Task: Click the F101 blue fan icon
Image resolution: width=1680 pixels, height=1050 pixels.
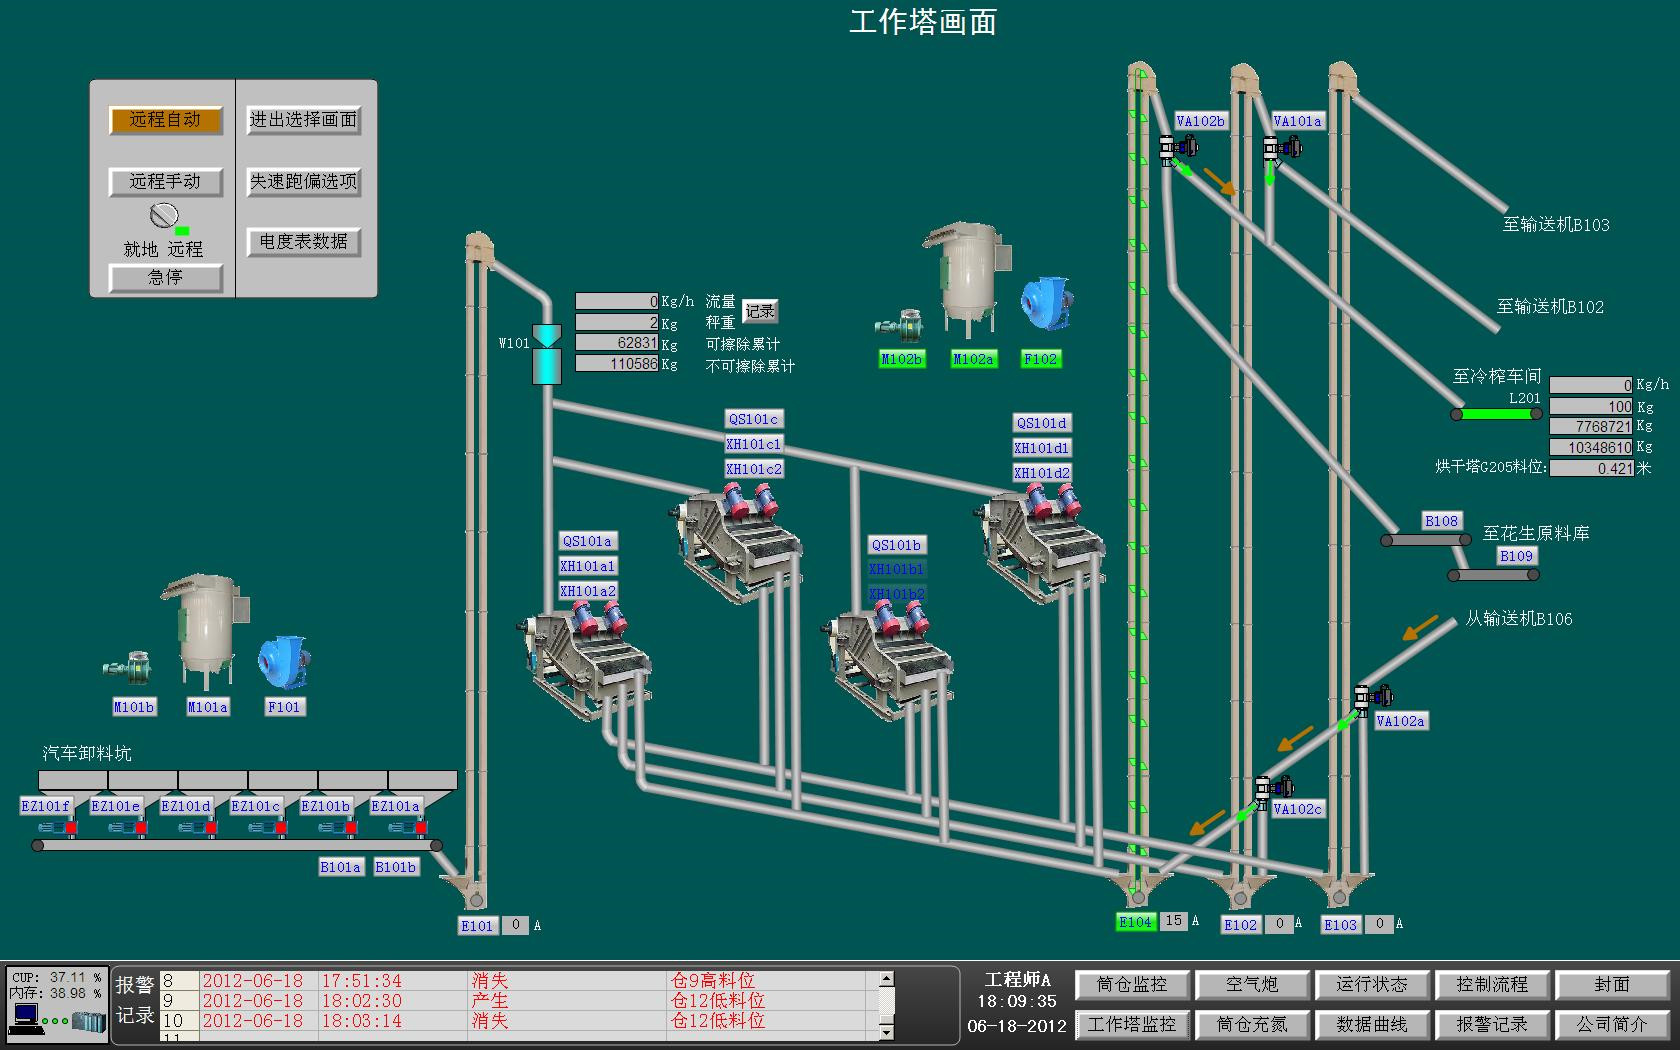Action: click(x=284, y=661)
